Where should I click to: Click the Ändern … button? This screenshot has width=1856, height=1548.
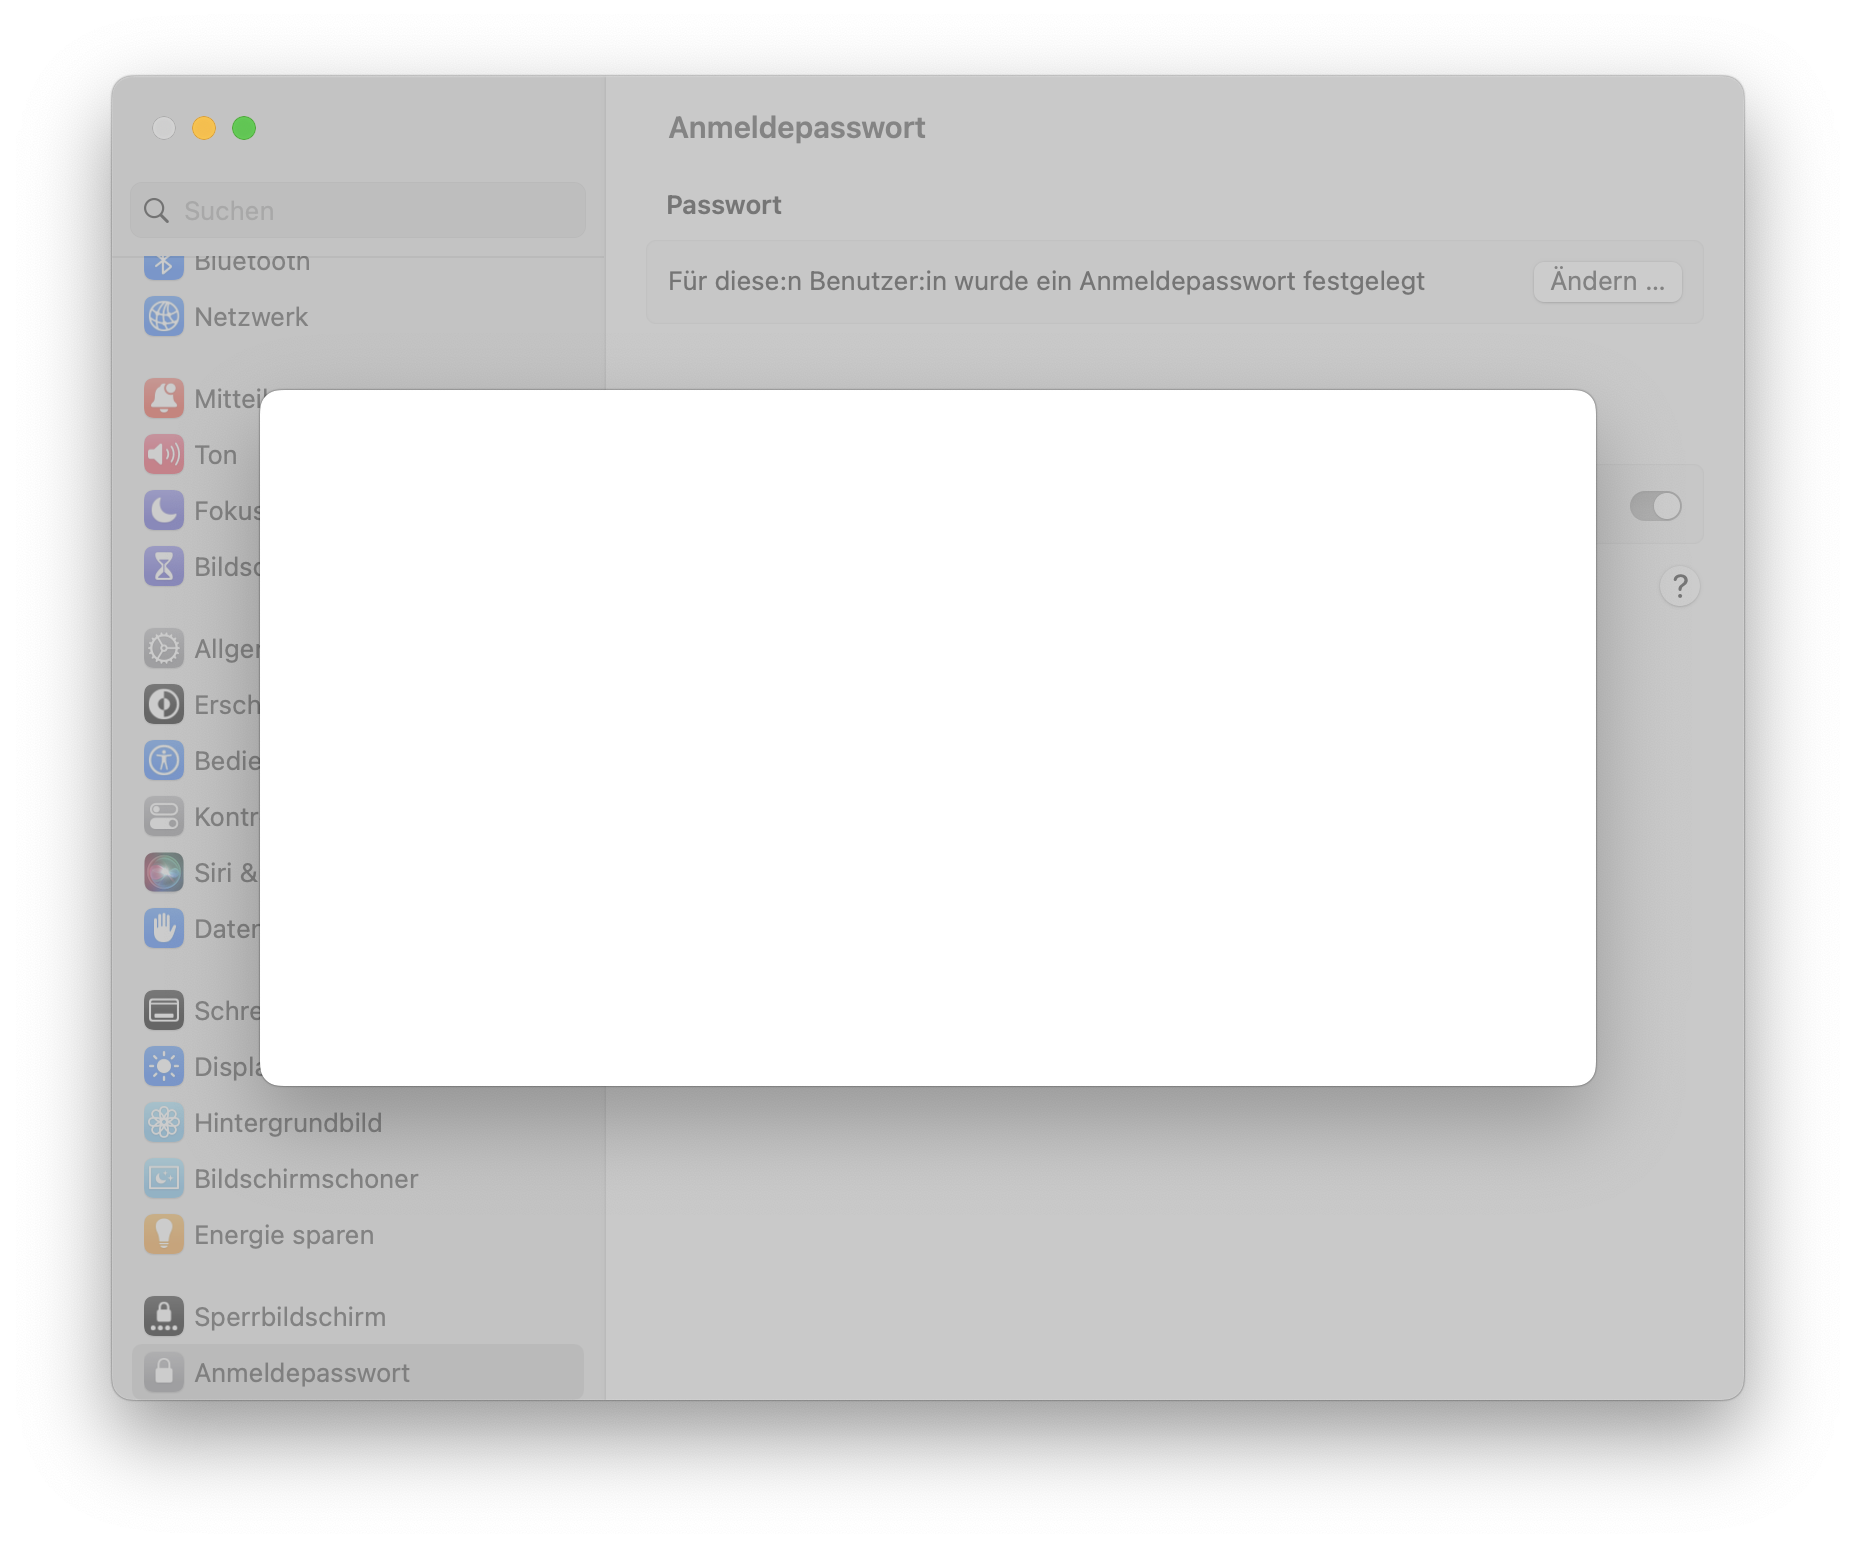point(1608,282)
